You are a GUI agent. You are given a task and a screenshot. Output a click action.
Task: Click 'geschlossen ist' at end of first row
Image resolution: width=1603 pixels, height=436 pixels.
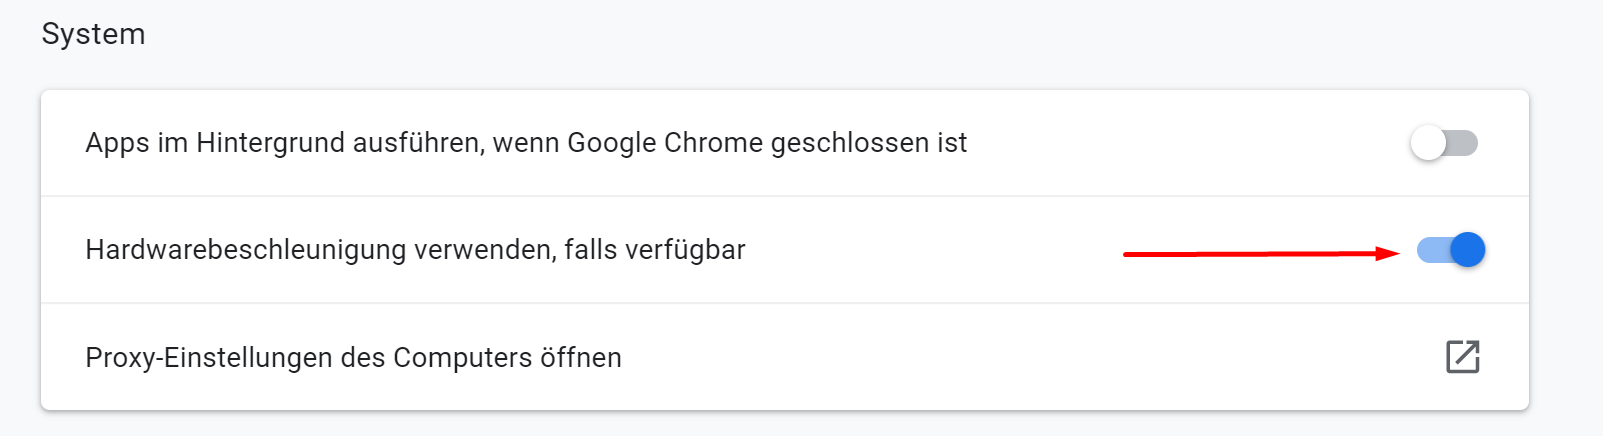tap(869, 143)
